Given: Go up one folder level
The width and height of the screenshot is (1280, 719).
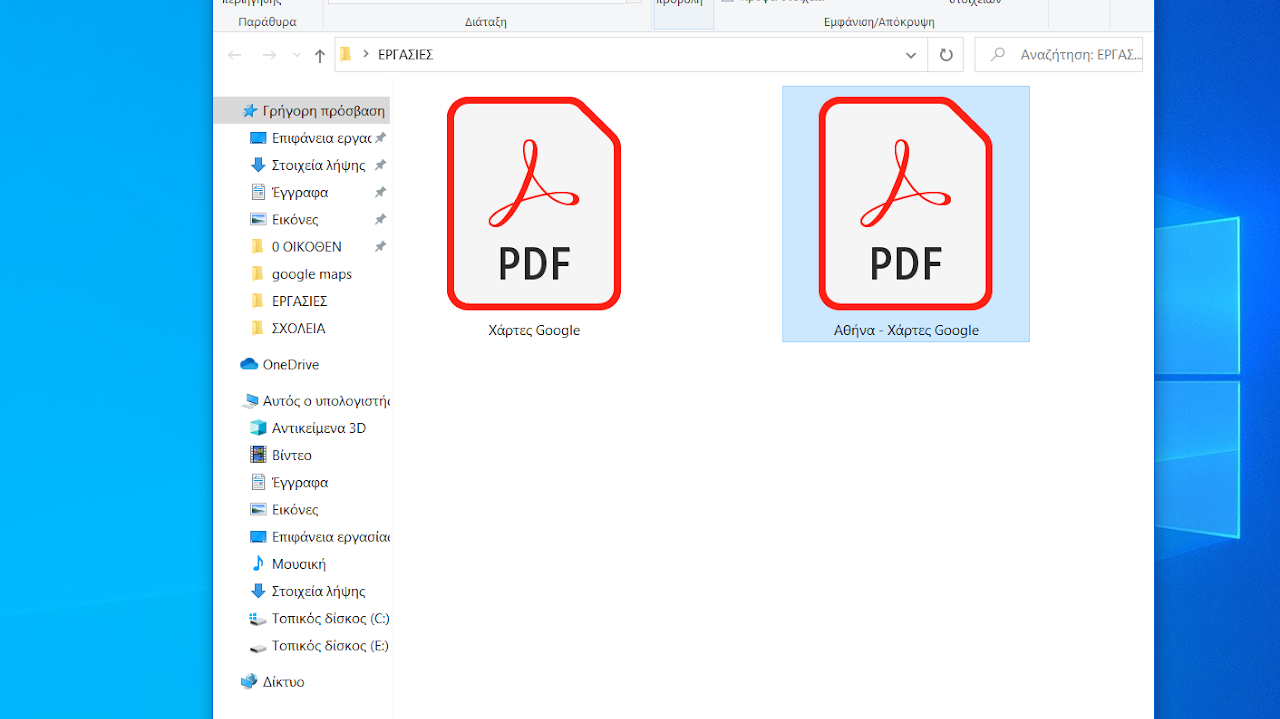Looking at the screenshot, I should (320, 56).
